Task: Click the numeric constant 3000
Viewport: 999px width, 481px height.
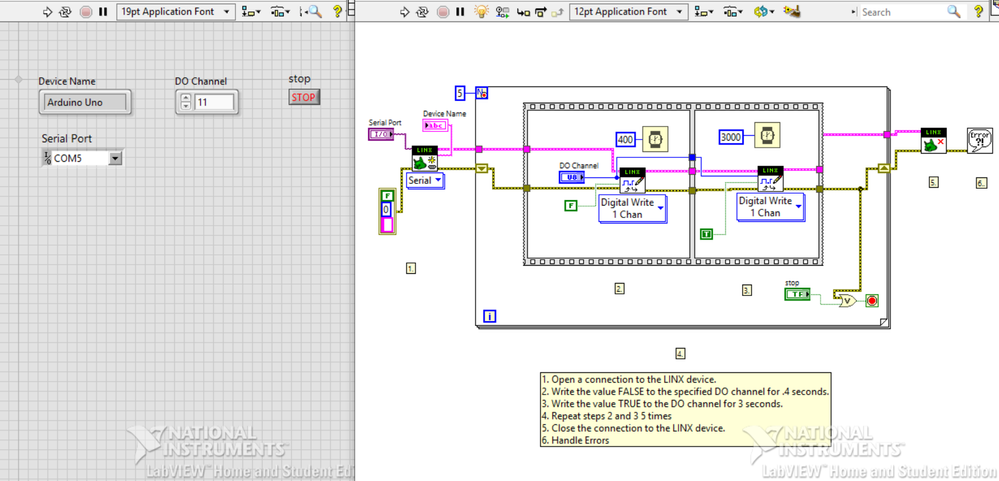Action: (x=732, y=136)
